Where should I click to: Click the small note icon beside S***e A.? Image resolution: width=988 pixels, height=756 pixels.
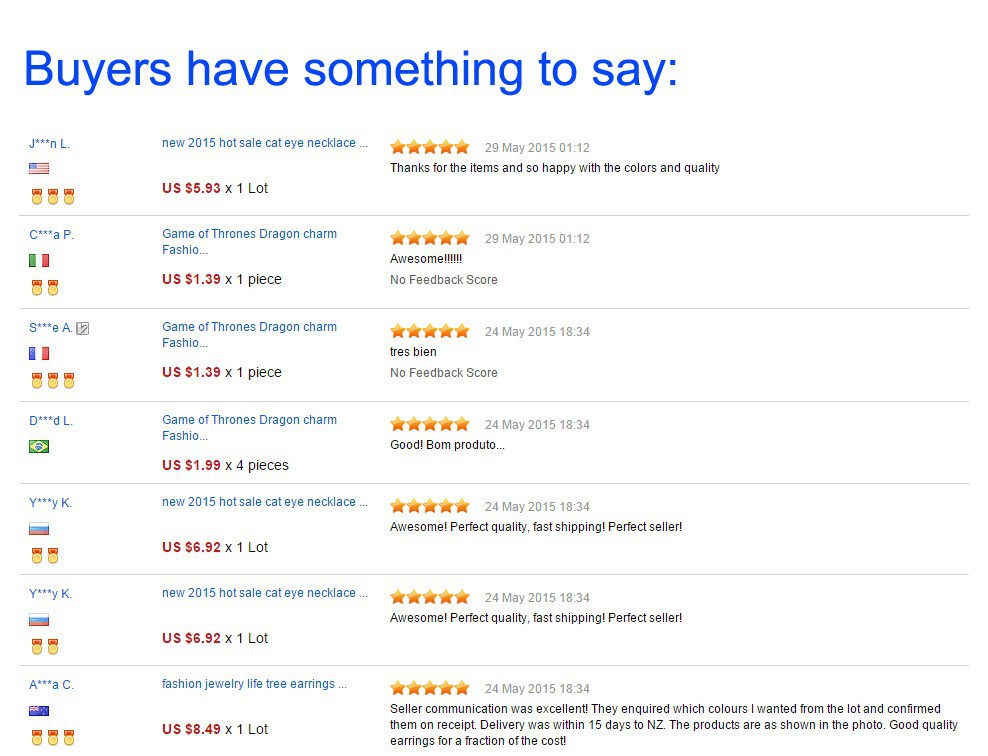click(x=83, y=328)
